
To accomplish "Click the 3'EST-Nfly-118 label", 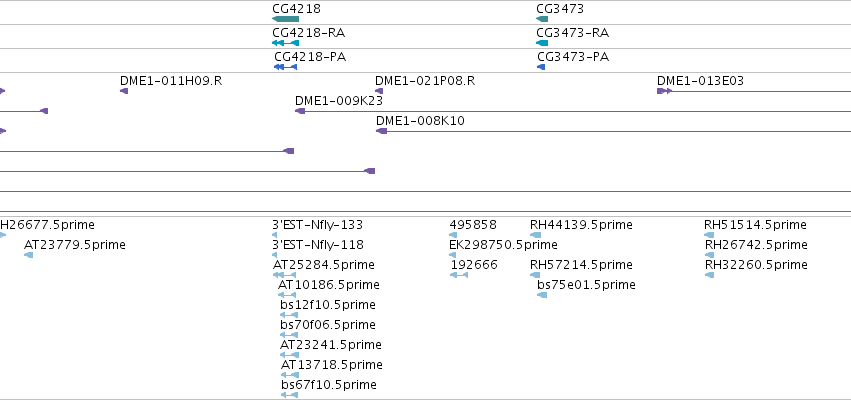I will tap(318, 245).
